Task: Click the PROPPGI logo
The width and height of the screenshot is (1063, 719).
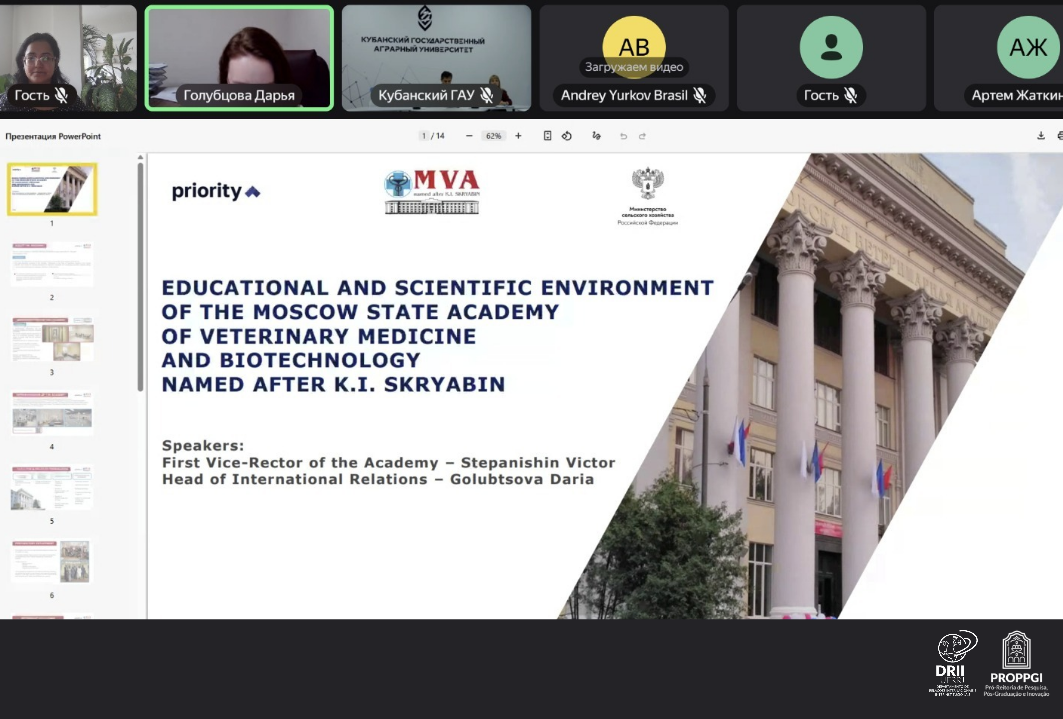Action: click(x=1016, y=663)
